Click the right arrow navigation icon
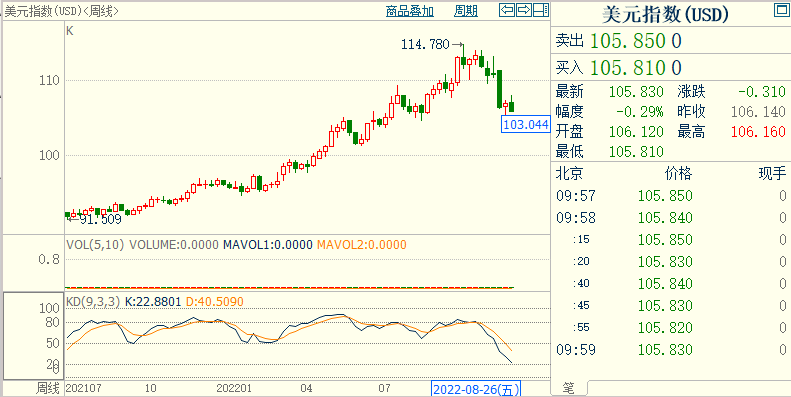This screenshot has height=397, width=791. pos(524,10)
